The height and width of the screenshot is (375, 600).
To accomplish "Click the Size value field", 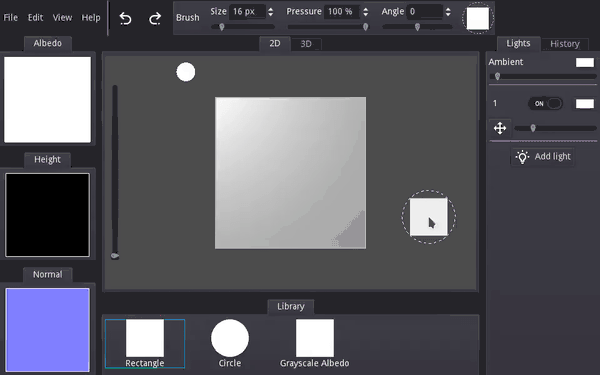I will (x=247, y=11).
